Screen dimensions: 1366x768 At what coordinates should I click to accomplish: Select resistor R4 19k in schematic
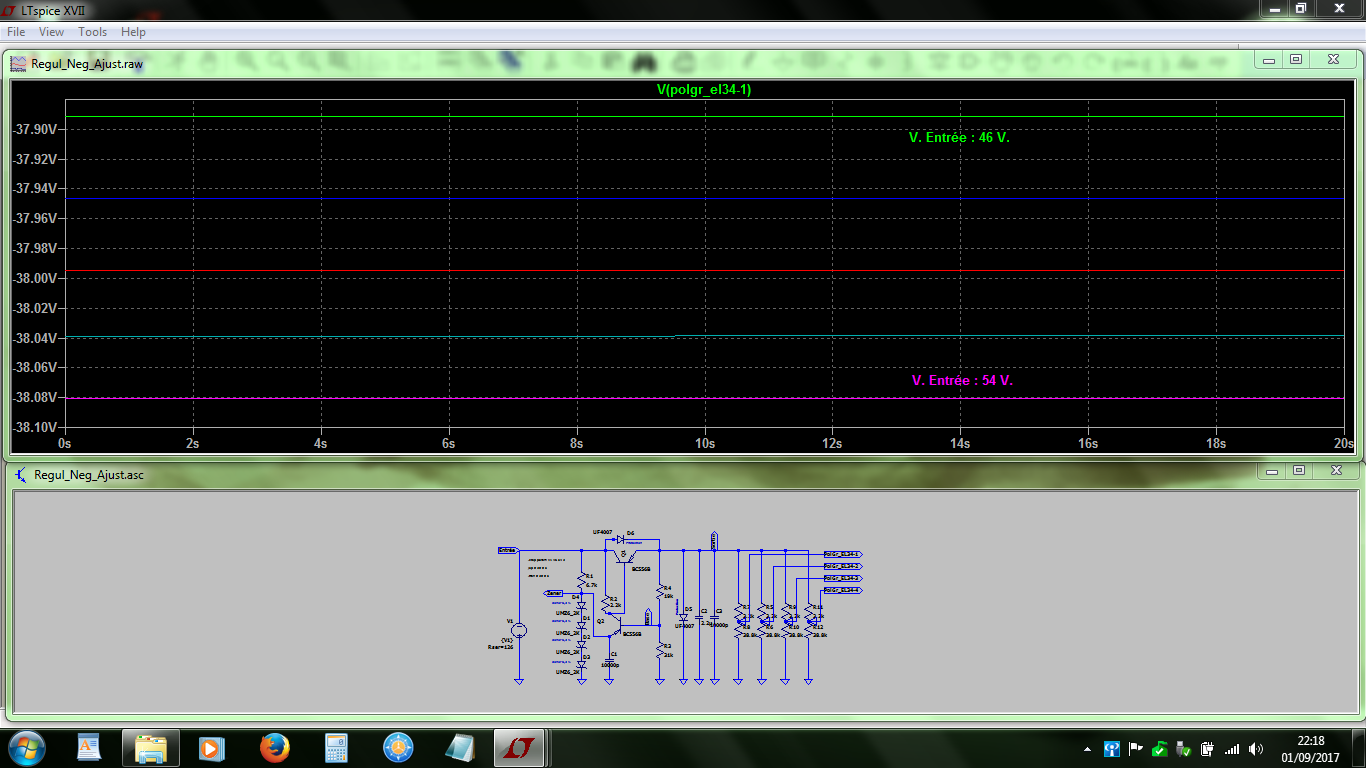660,590
